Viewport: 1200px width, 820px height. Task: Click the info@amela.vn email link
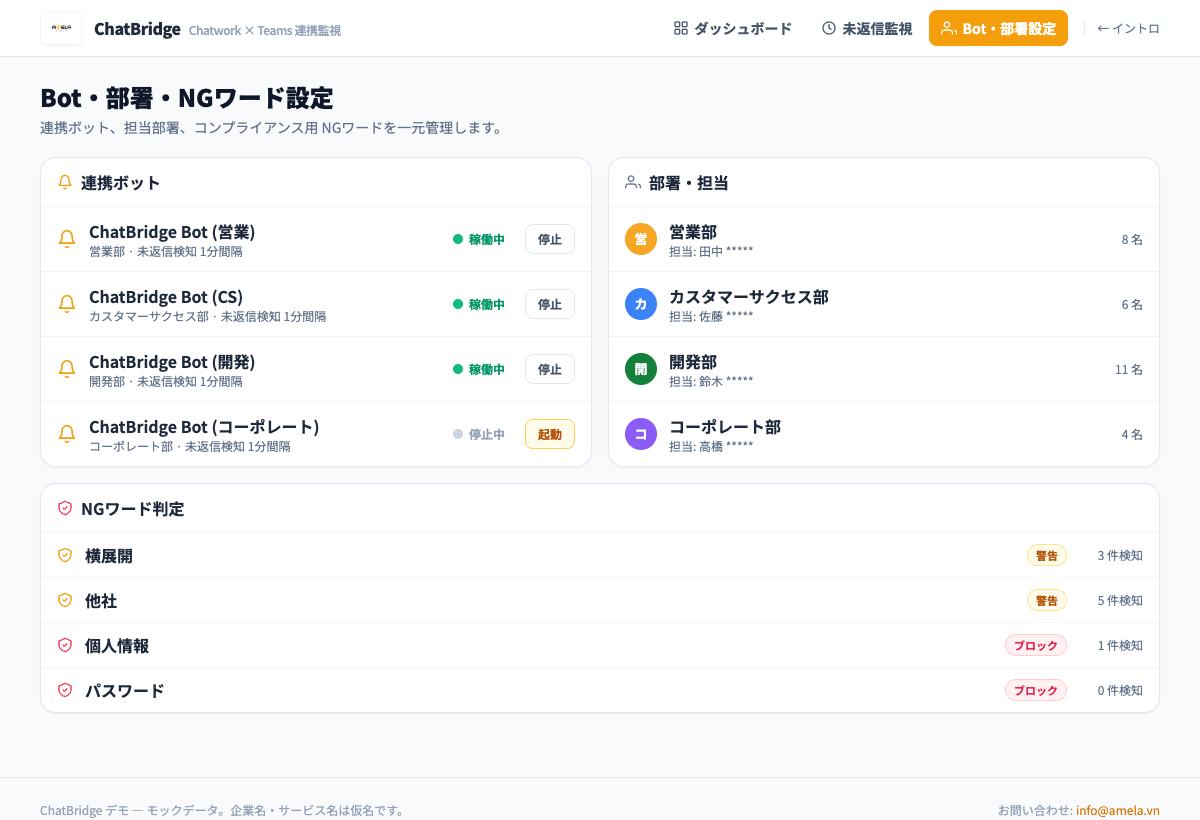pos(1118,810)
